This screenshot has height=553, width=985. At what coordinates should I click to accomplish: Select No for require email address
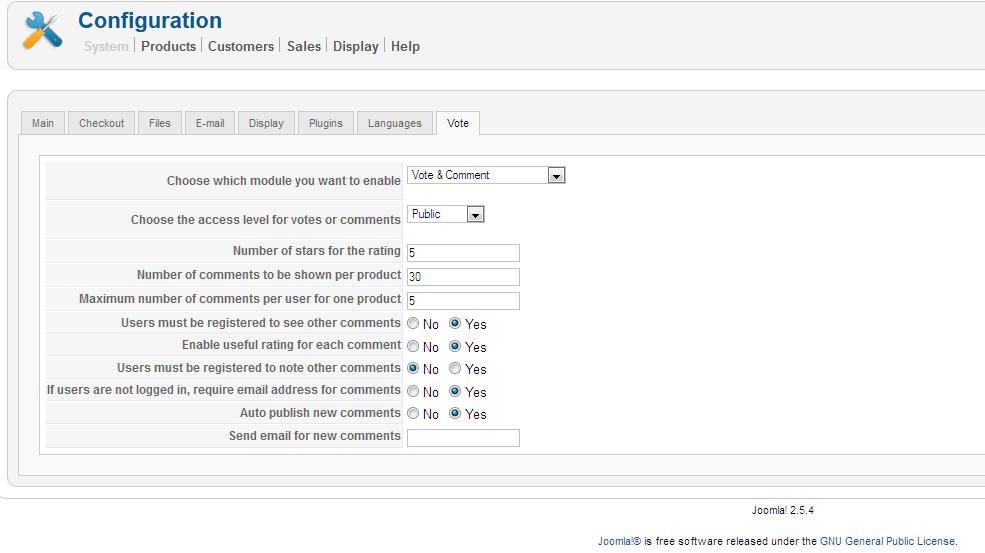click(x=413, y=392)
